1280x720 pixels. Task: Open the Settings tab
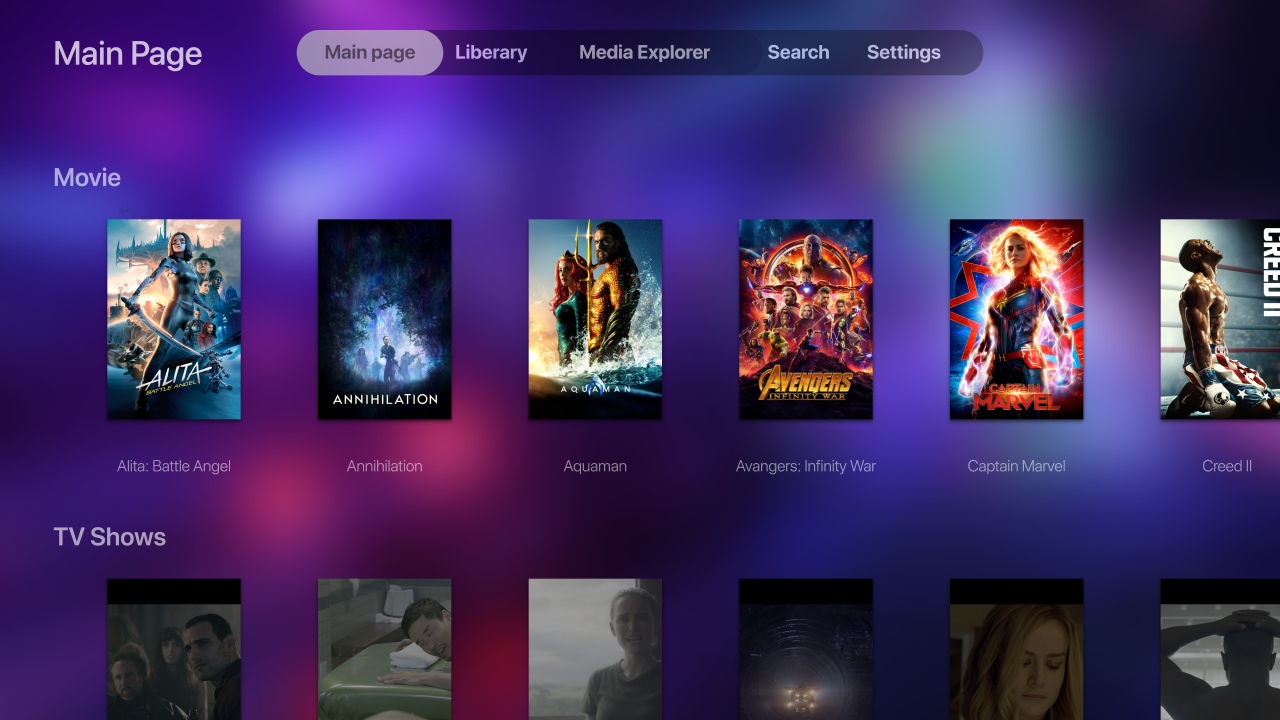point(904,53)
